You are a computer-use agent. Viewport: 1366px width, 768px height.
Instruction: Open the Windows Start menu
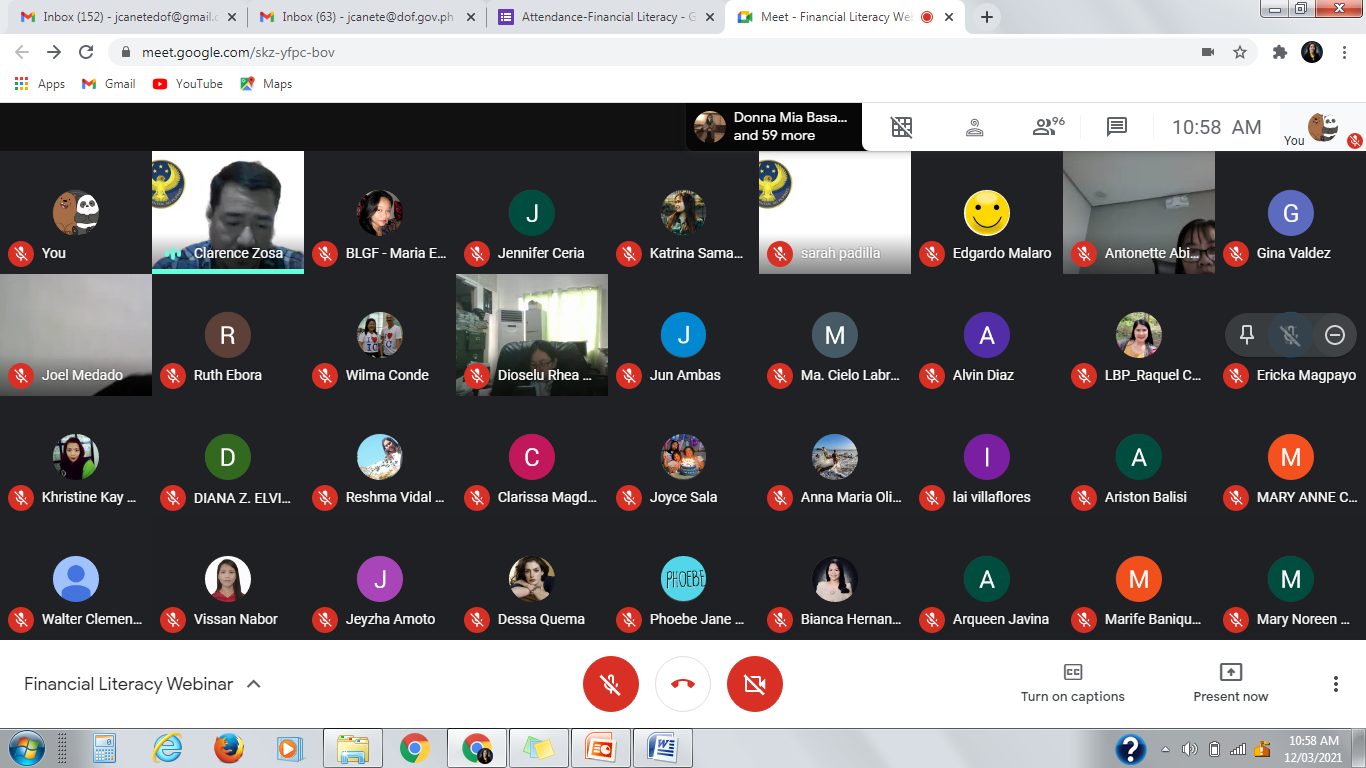click(26, 748)
